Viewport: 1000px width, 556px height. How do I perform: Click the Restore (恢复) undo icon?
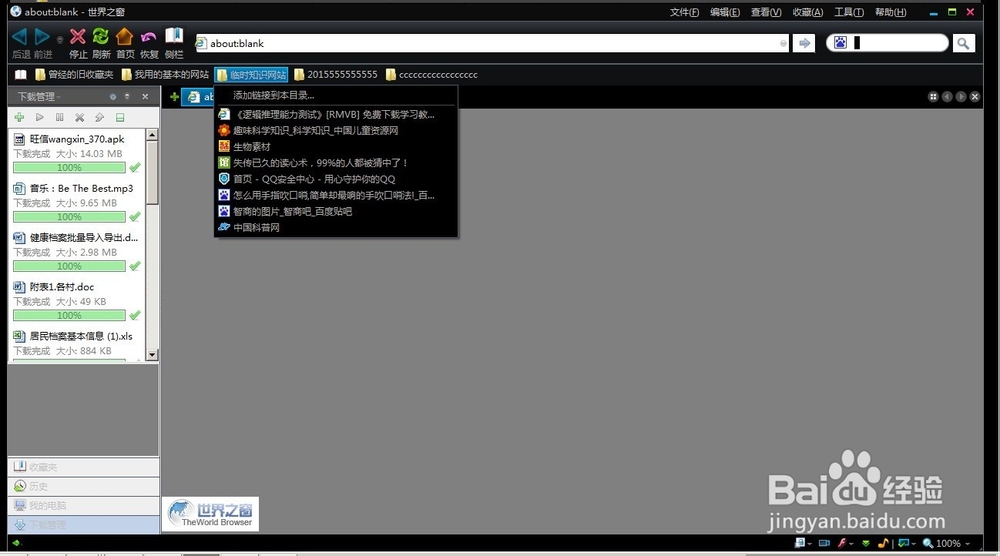(x=149, y=37)
